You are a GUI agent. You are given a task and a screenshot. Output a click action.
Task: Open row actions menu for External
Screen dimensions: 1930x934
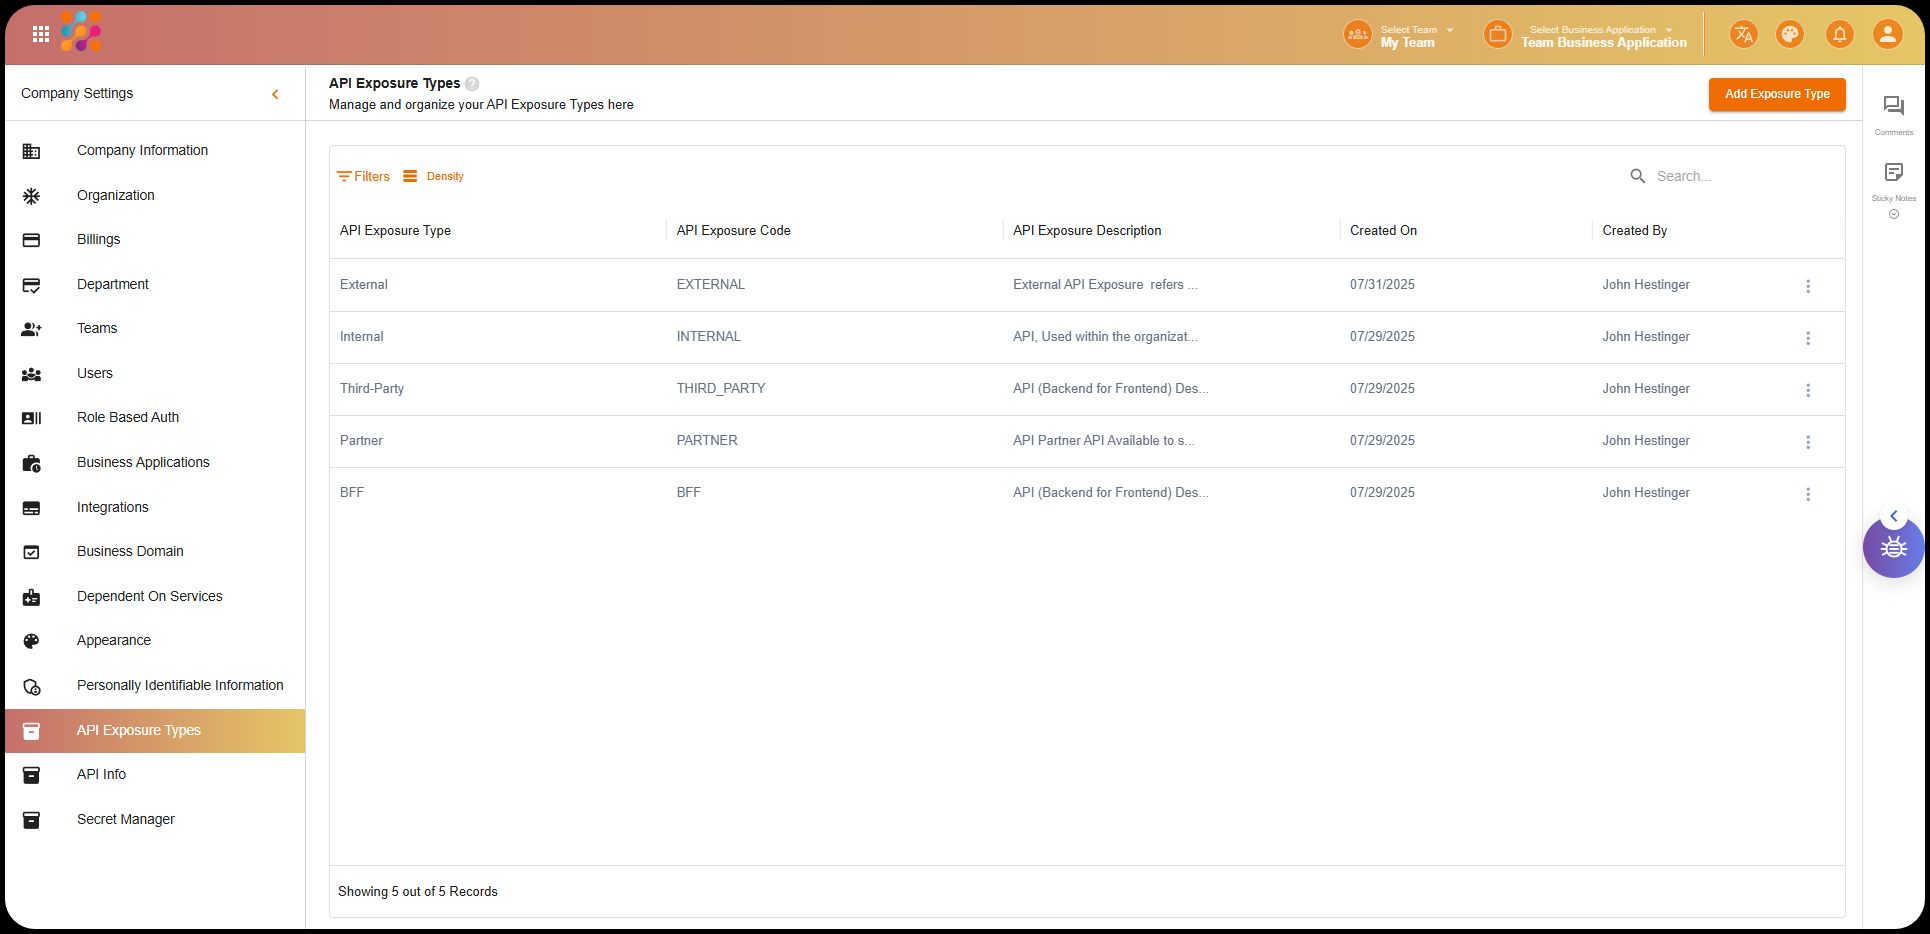pos(1807,286)
